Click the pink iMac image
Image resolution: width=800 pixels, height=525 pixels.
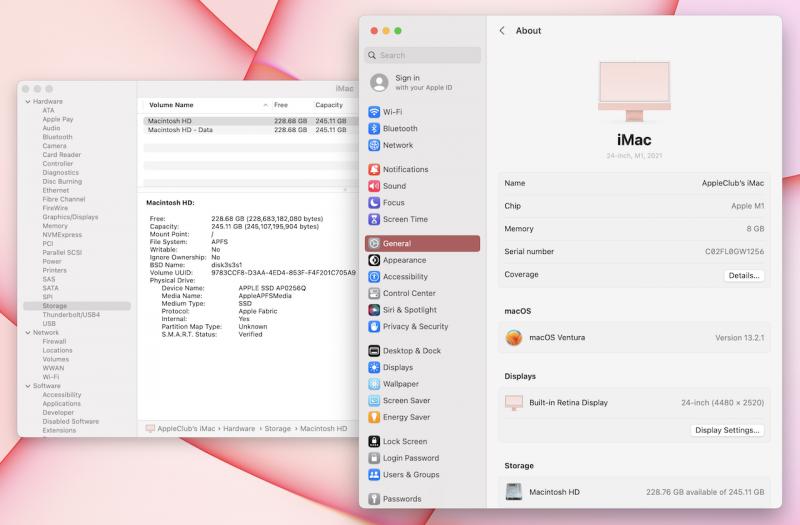[x=634, y=92]
